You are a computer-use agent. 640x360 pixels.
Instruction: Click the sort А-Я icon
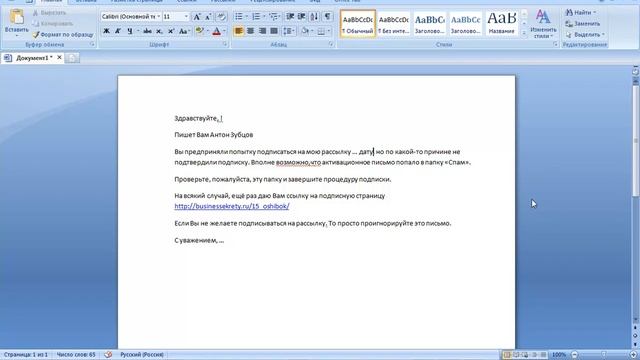click(x=314, y=17)
